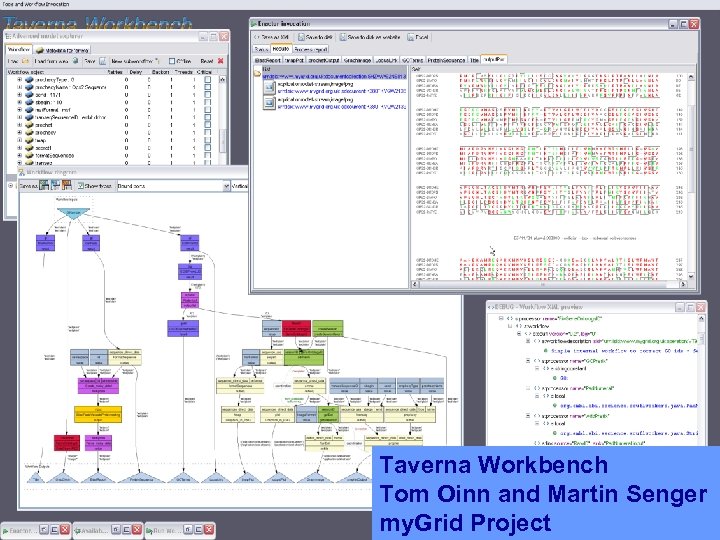Select the prophecy processor icon
720x540 pixels.
pyautogui.click(x=29, y=133)
